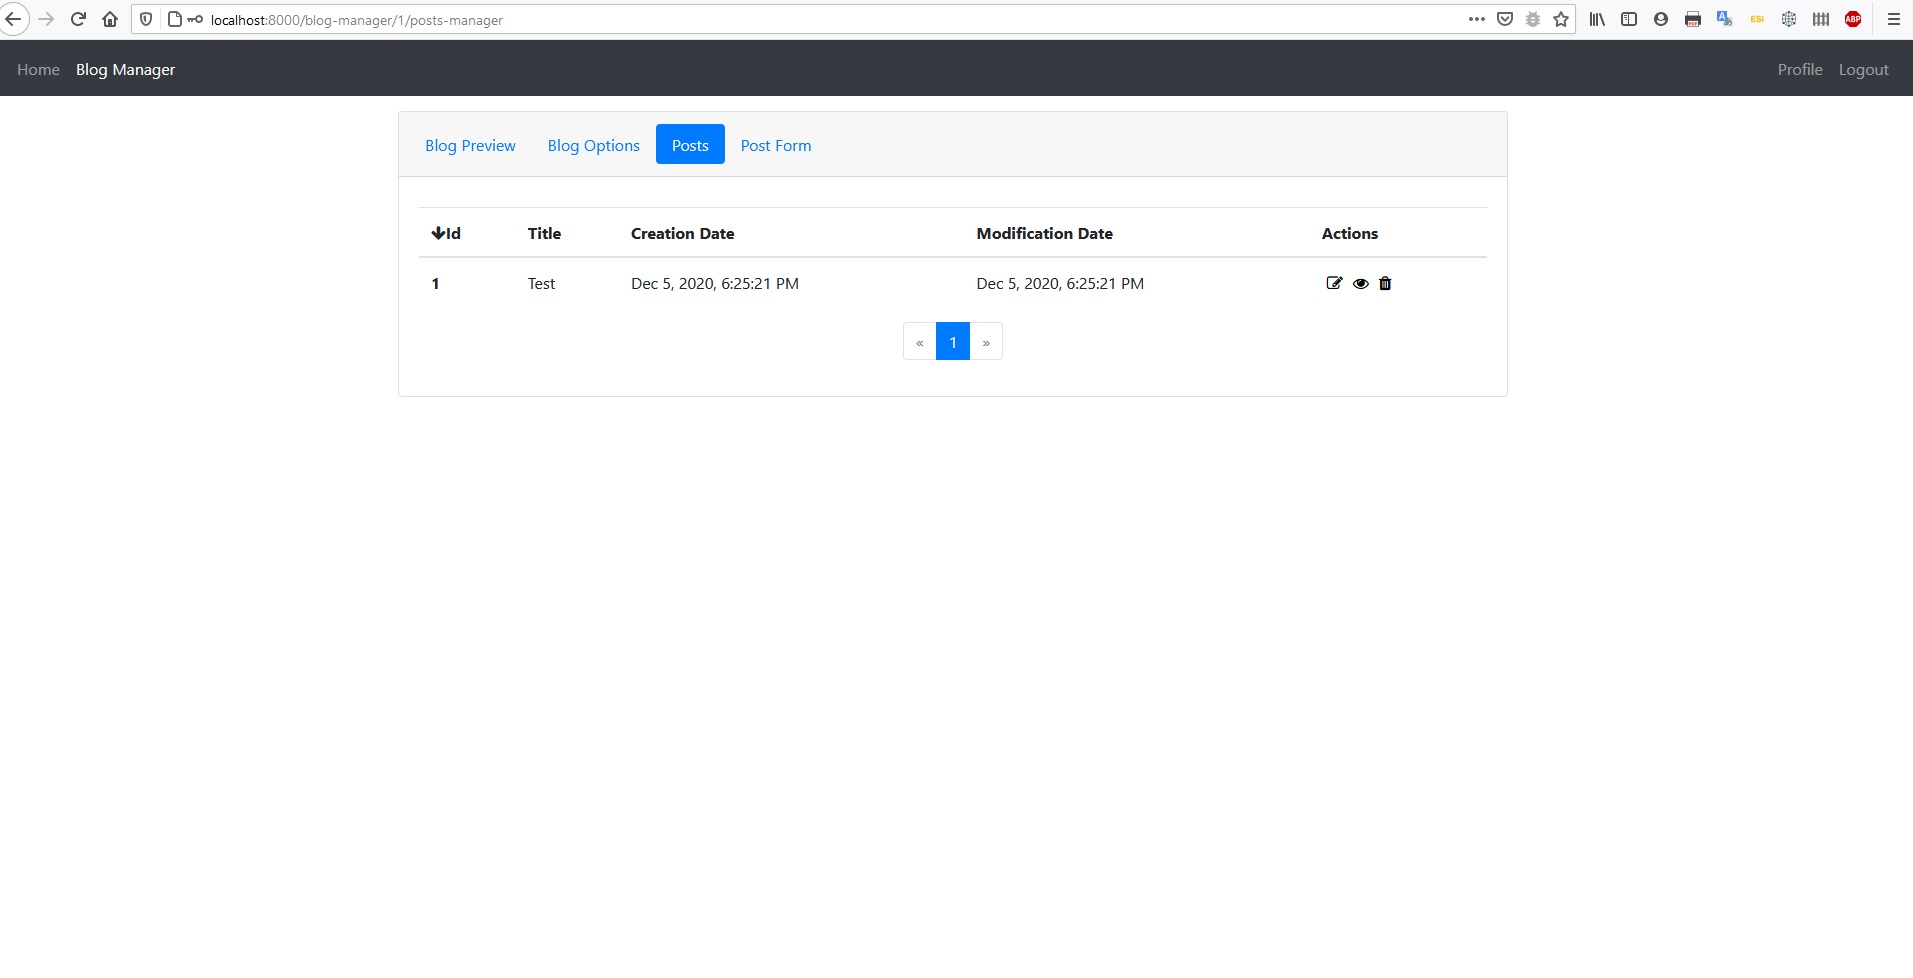Open the Adblock Plus ABP icon
This screenshot has height=978, width=1913.
[x=1853, y=19]
